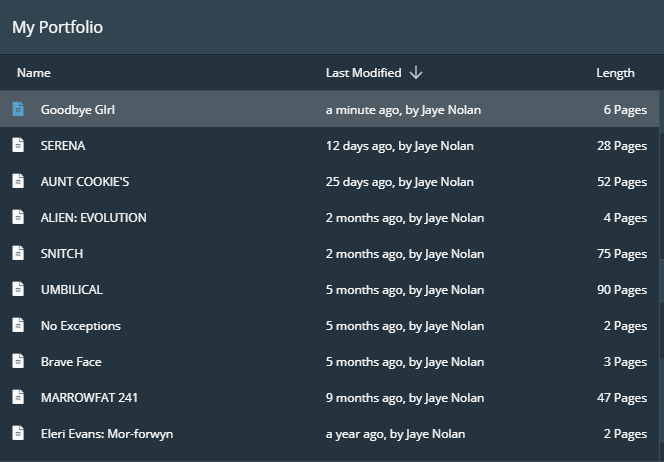Screen dimensions: 664x462
Task: Toggle sort direction arrow beside Last Modified
Action: point(416,72)
